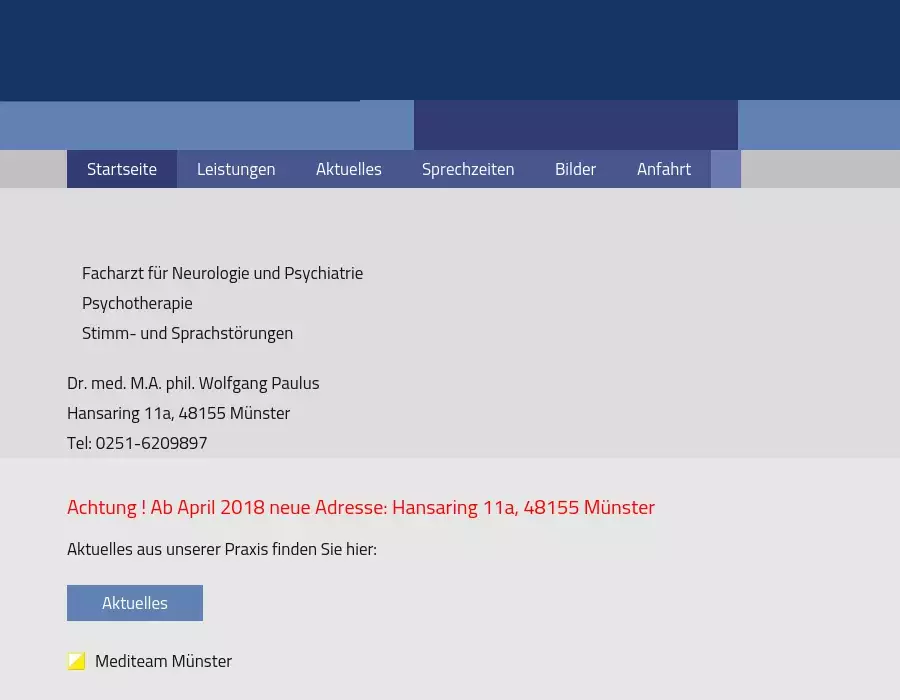Screen dimensions: 900x700
Task: Click the Facharzt für Neurologie und Psychiatrie line
Action: point(222,273)
